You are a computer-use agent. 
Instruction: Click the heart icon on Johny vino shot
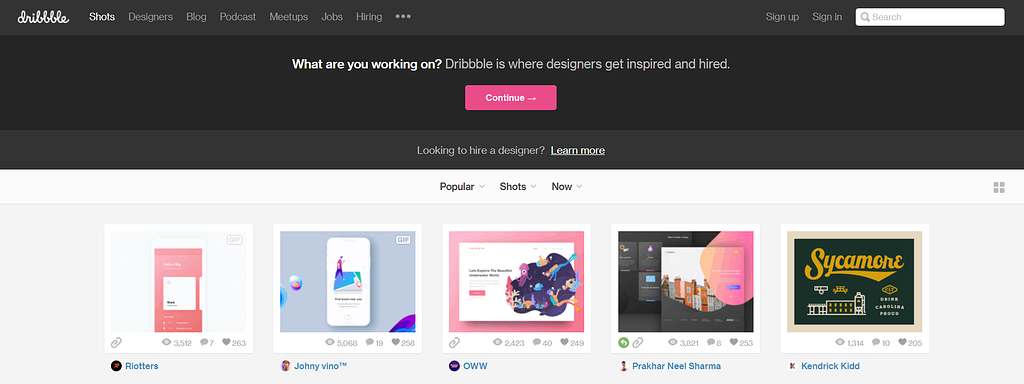point(396,342)
